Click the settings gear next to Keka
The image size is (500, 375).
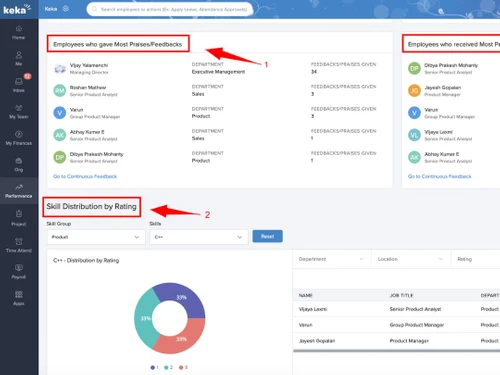(66, 9)
